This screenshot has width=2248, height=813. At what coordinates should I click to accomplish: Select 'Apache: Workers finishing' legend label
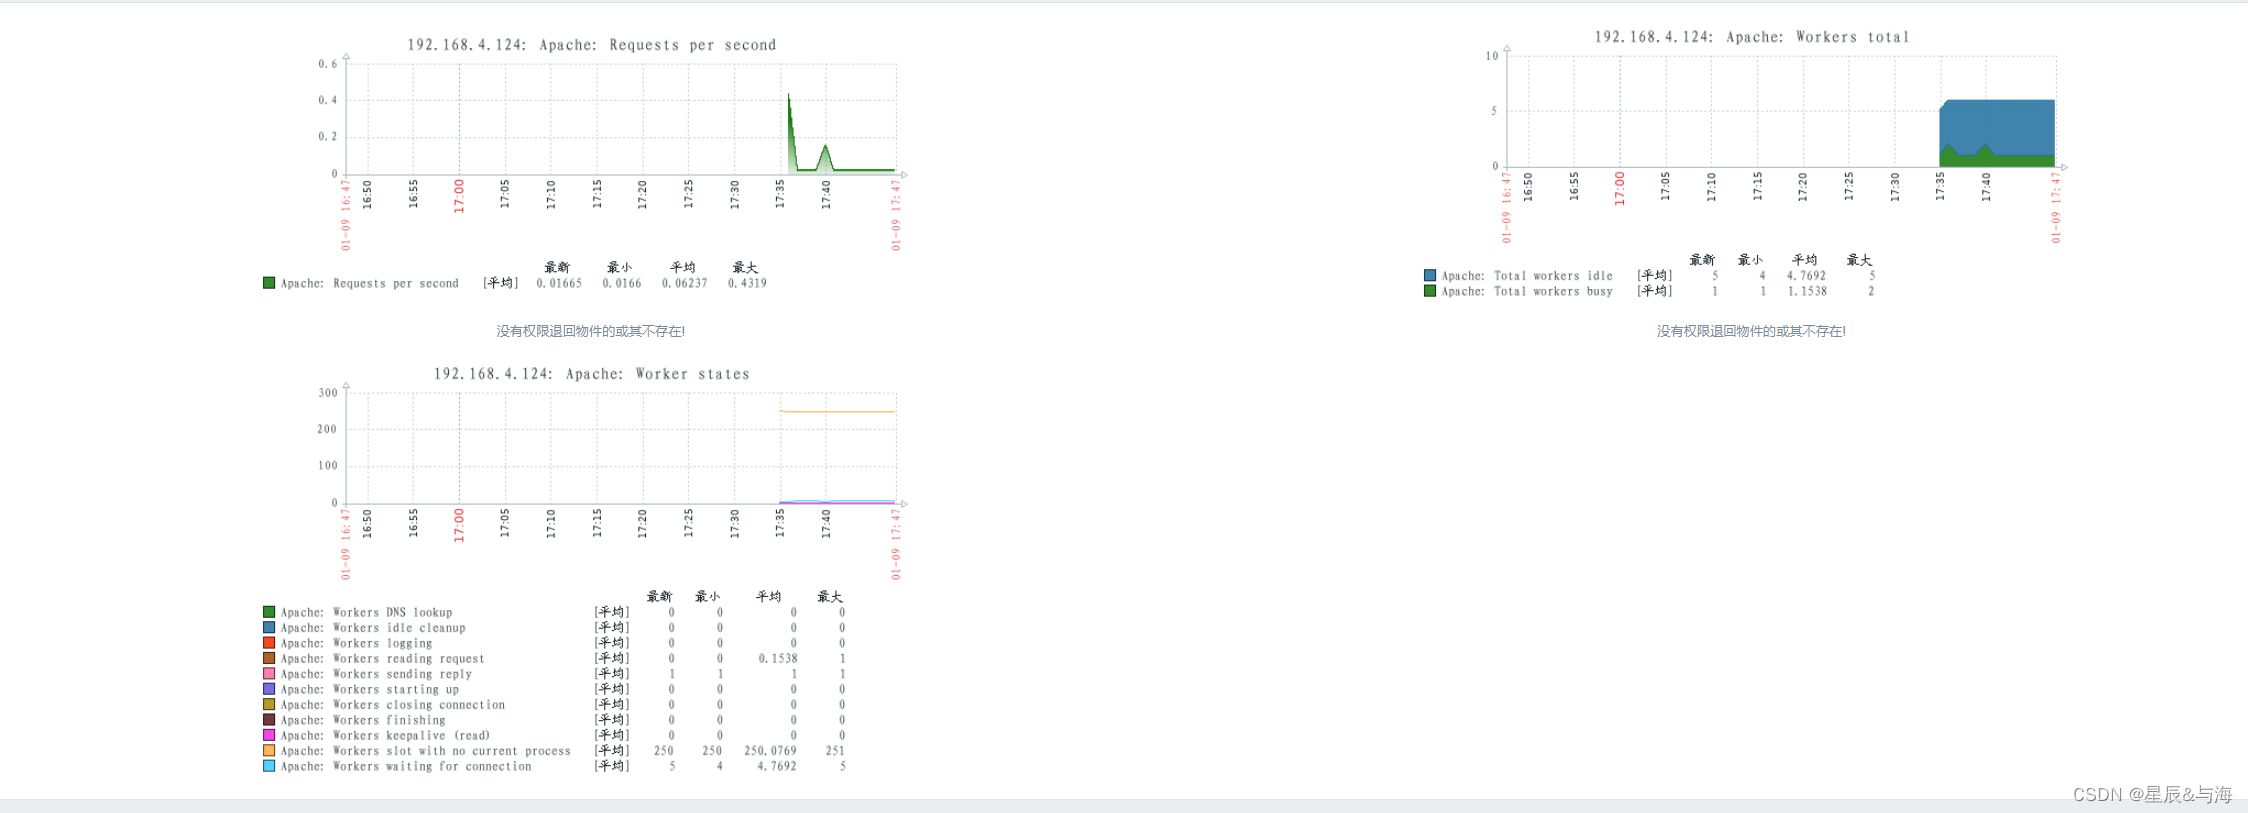pyautogui.click(x=363, y=720)
